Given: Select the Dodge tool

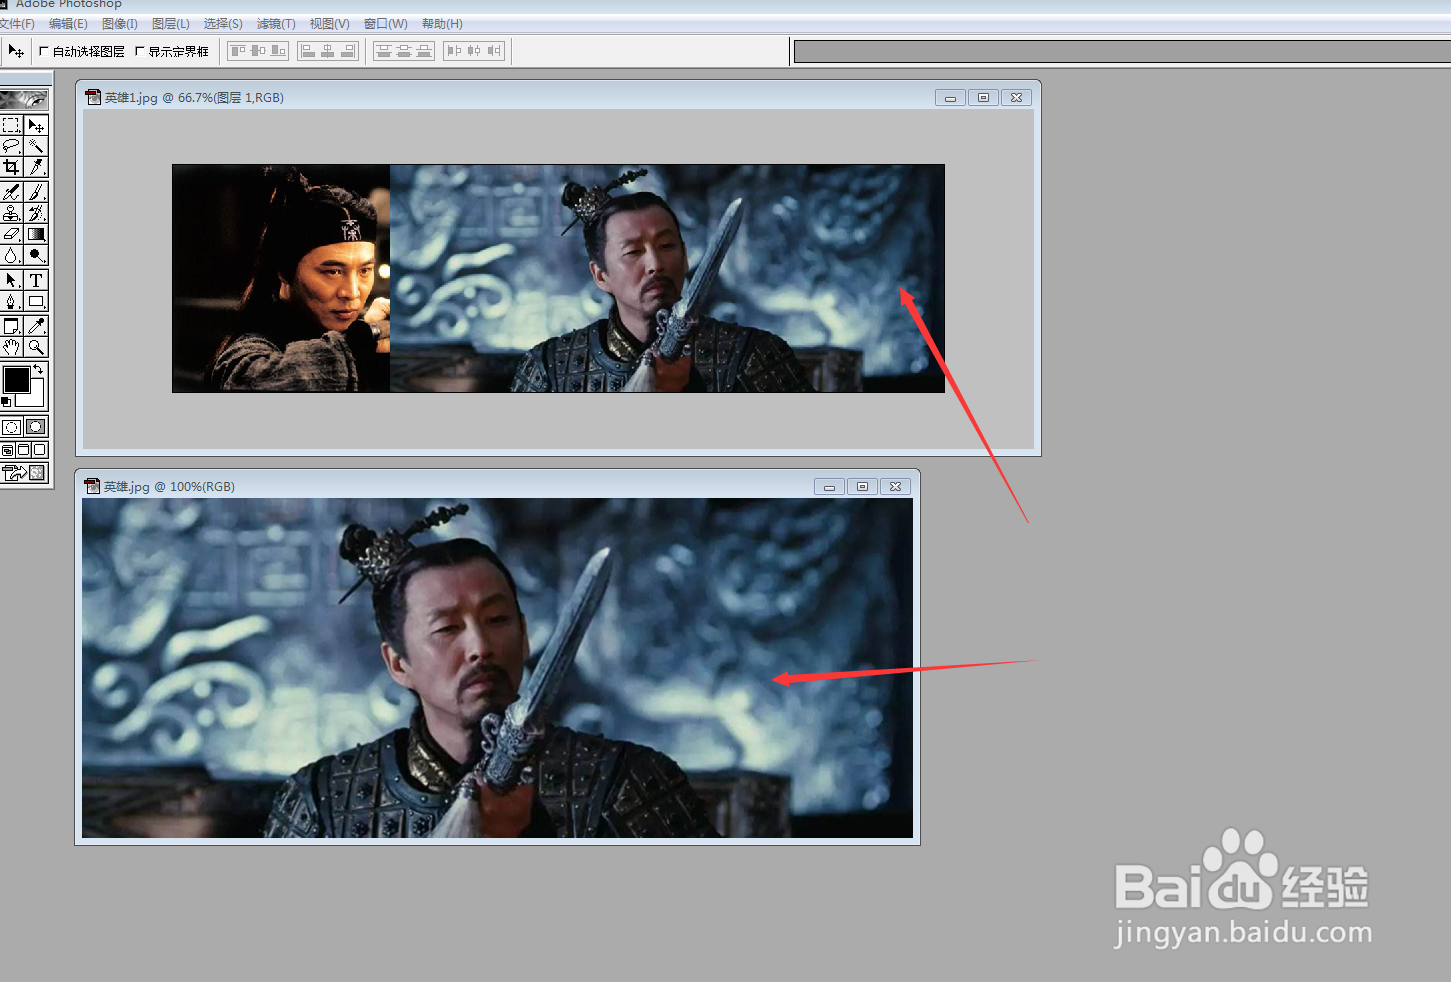Looking at the screenshot, I should pos(36,255).
